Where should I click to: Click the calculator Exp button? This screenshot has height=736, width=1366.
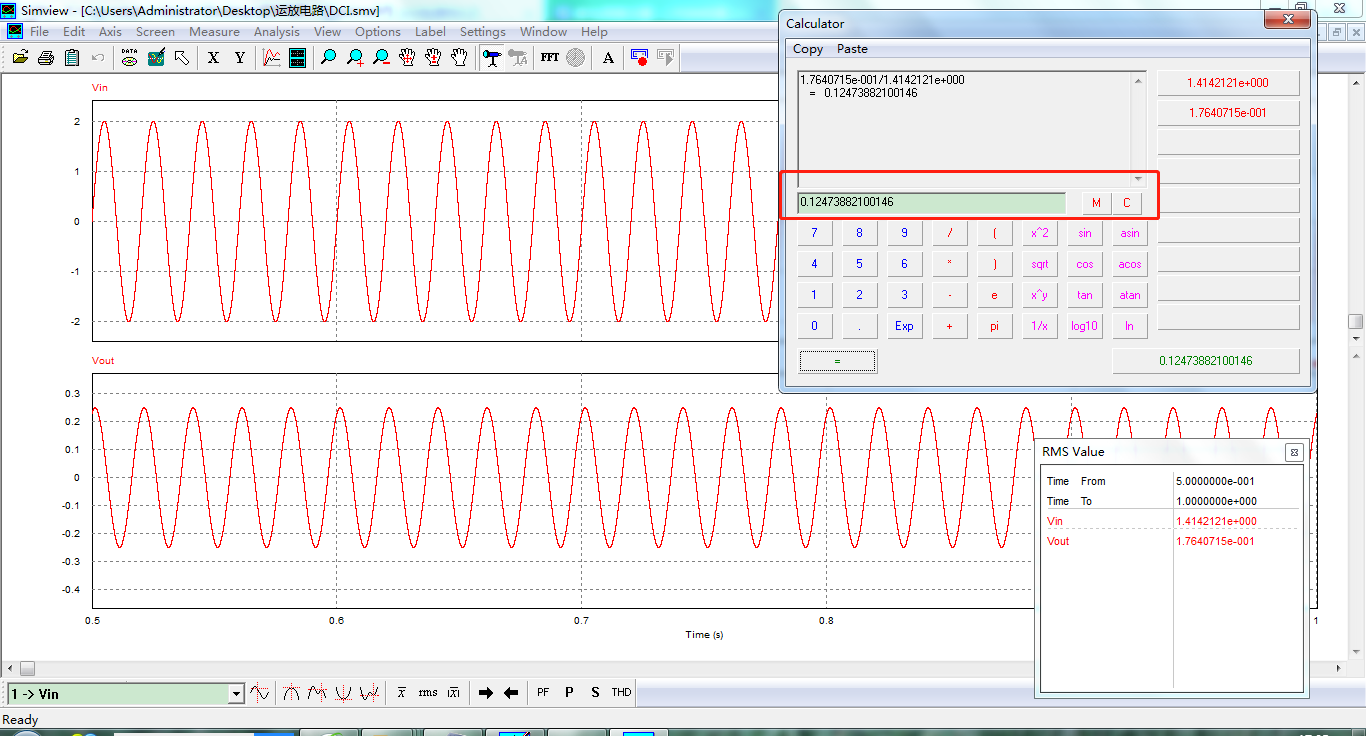pyautogui.click(x=904, y=327)
